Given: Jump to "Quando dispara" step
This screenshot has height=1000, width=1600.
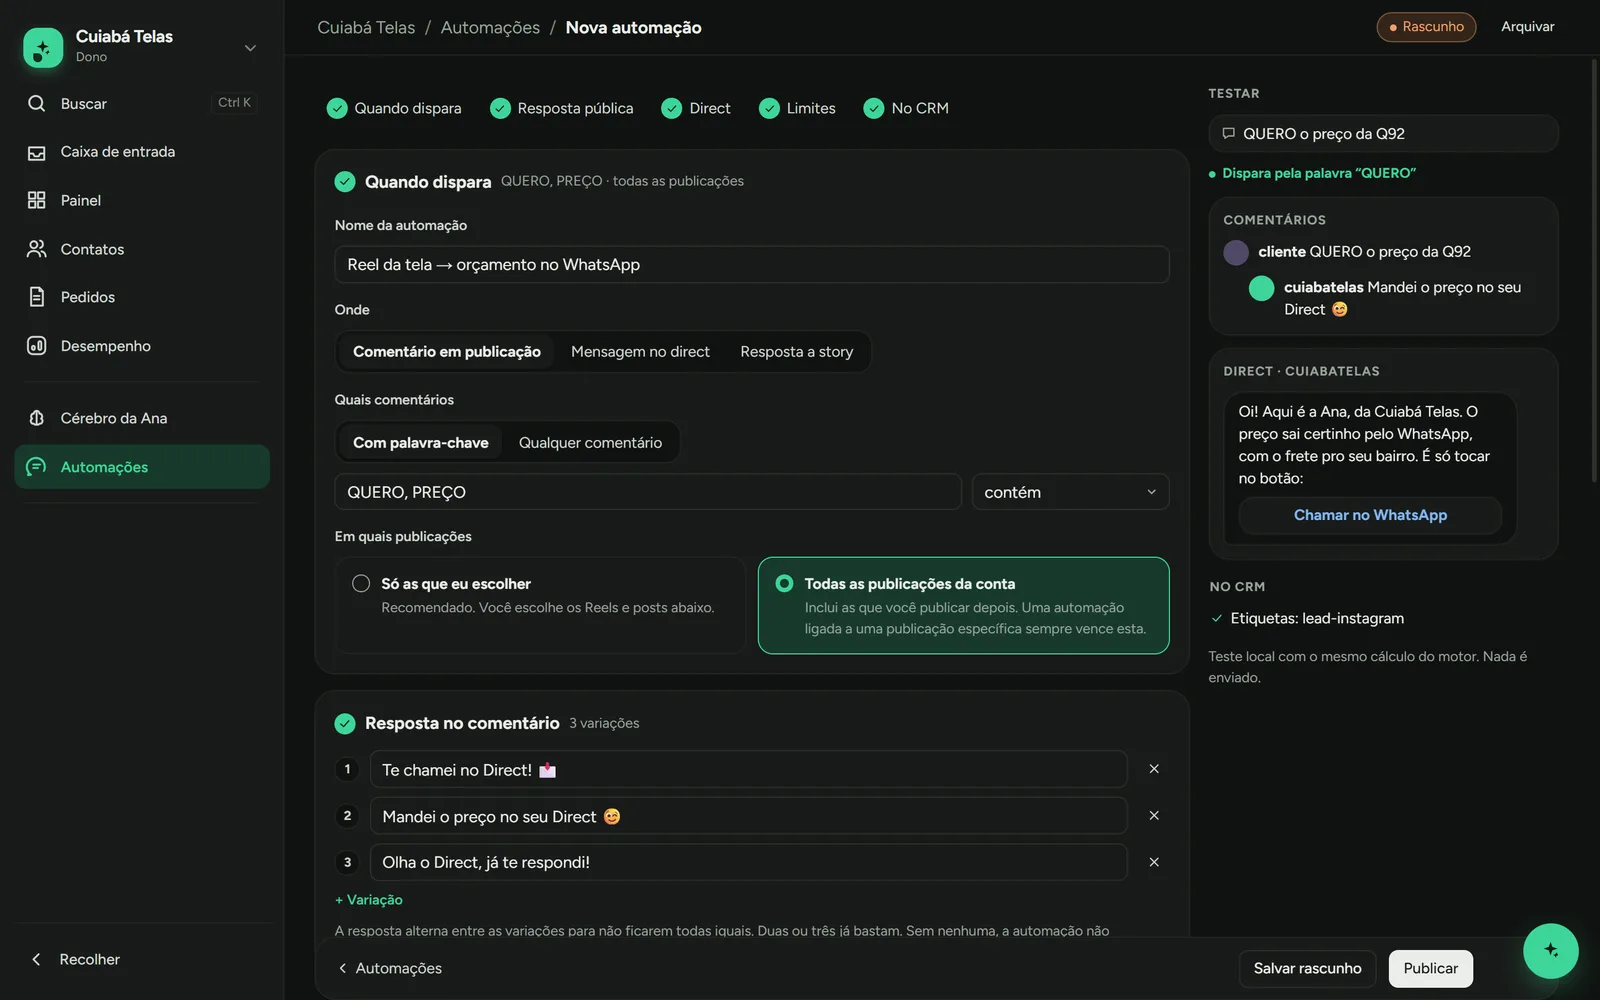Looking at the screenshot, I should (394, 108).
